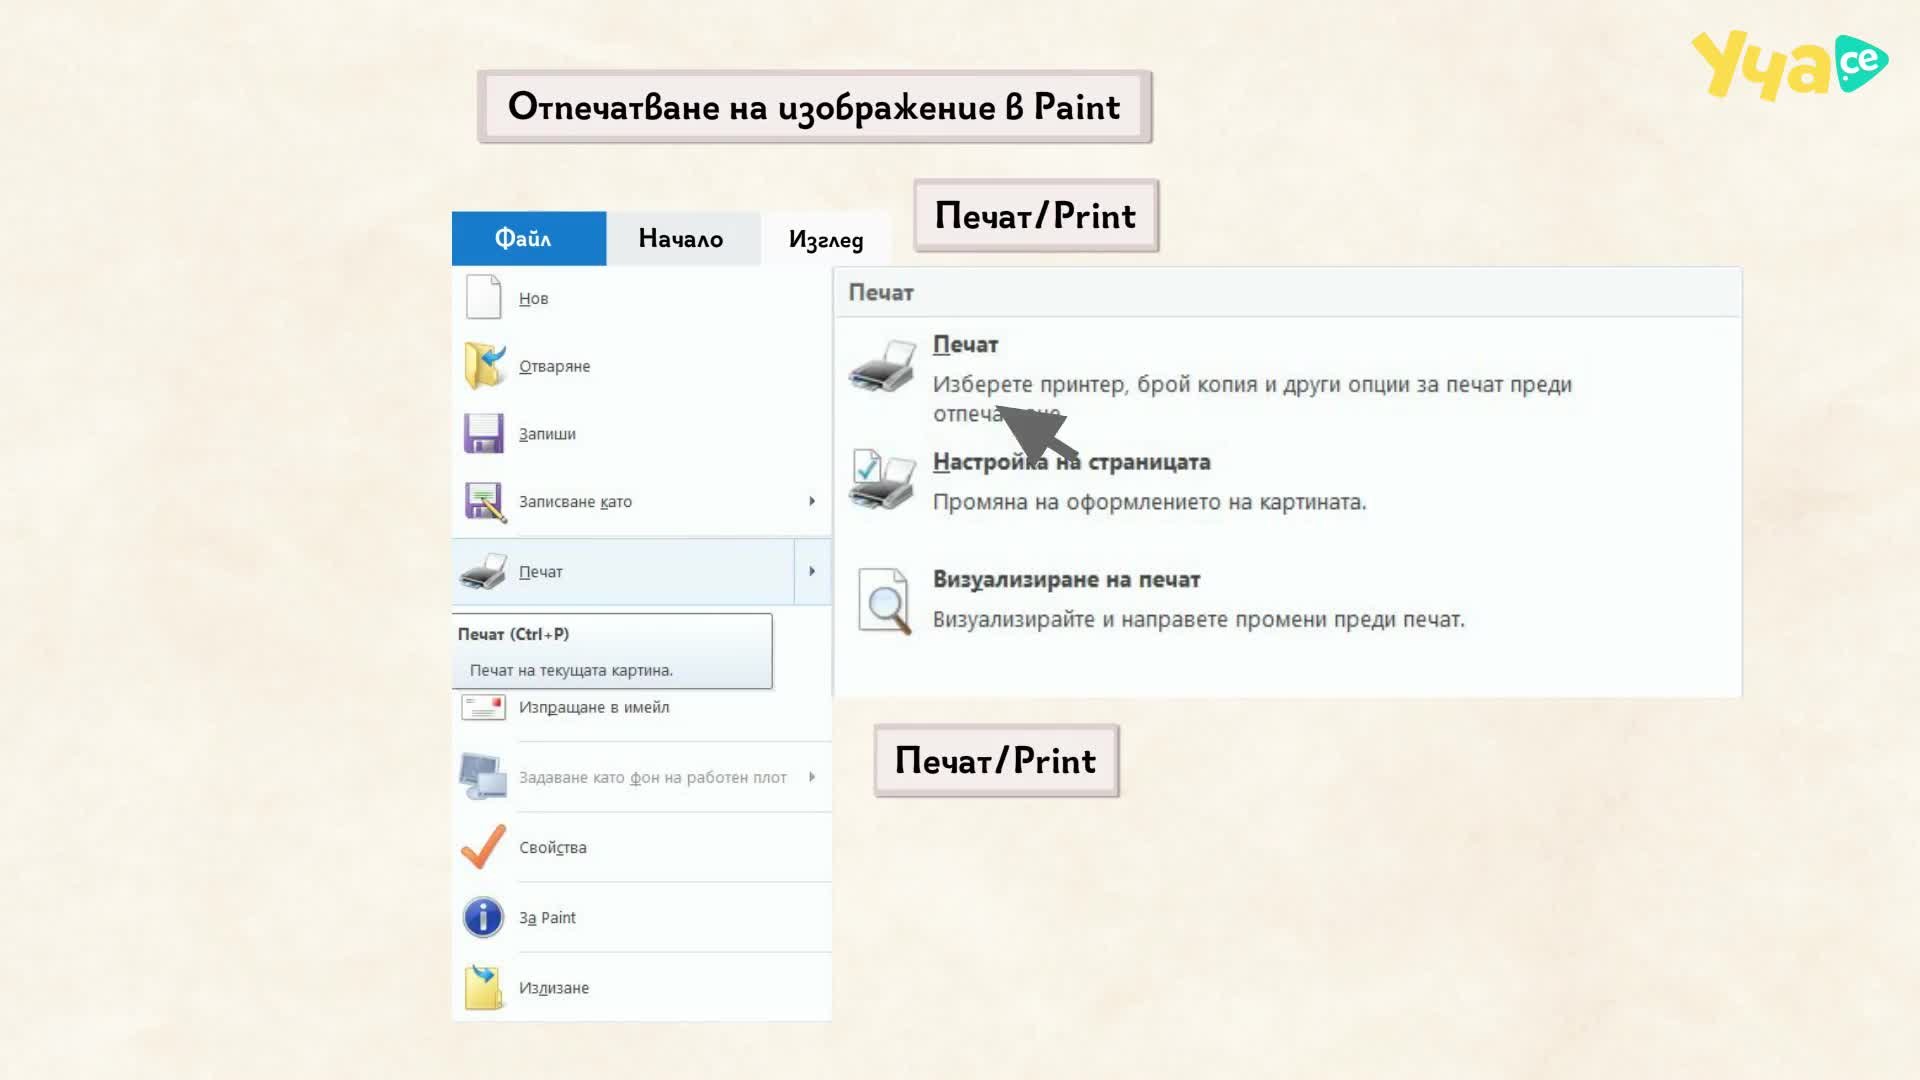Click the printer icon in the Печат menu row
The height and width of the screenshot is (1080, 1920).
(483, 571)
